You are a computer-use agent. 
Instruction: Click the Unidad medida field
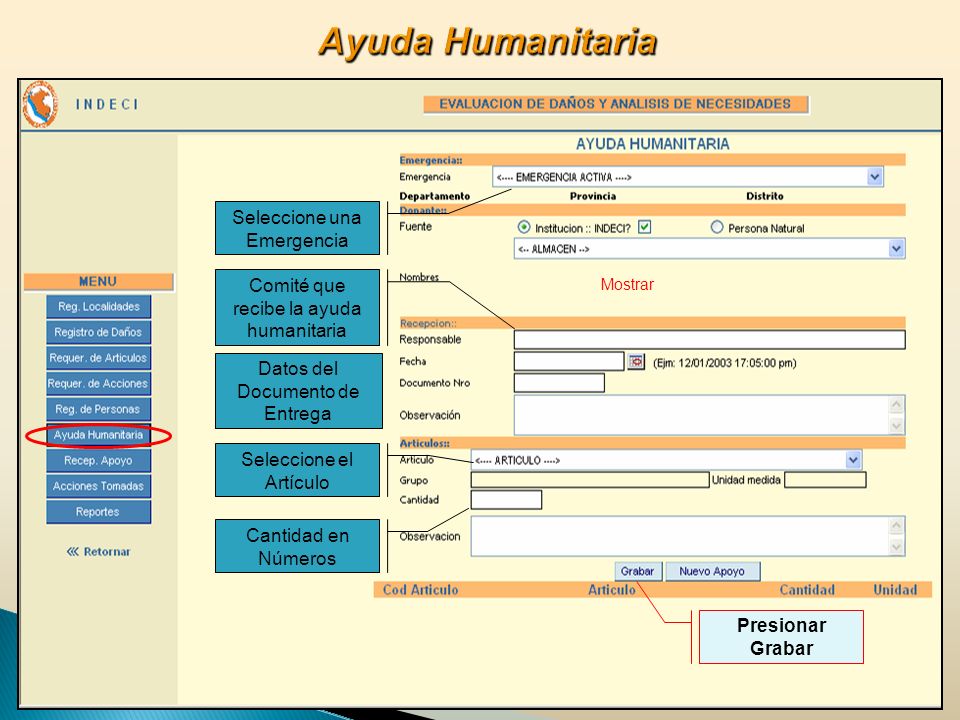pos(825,480)
